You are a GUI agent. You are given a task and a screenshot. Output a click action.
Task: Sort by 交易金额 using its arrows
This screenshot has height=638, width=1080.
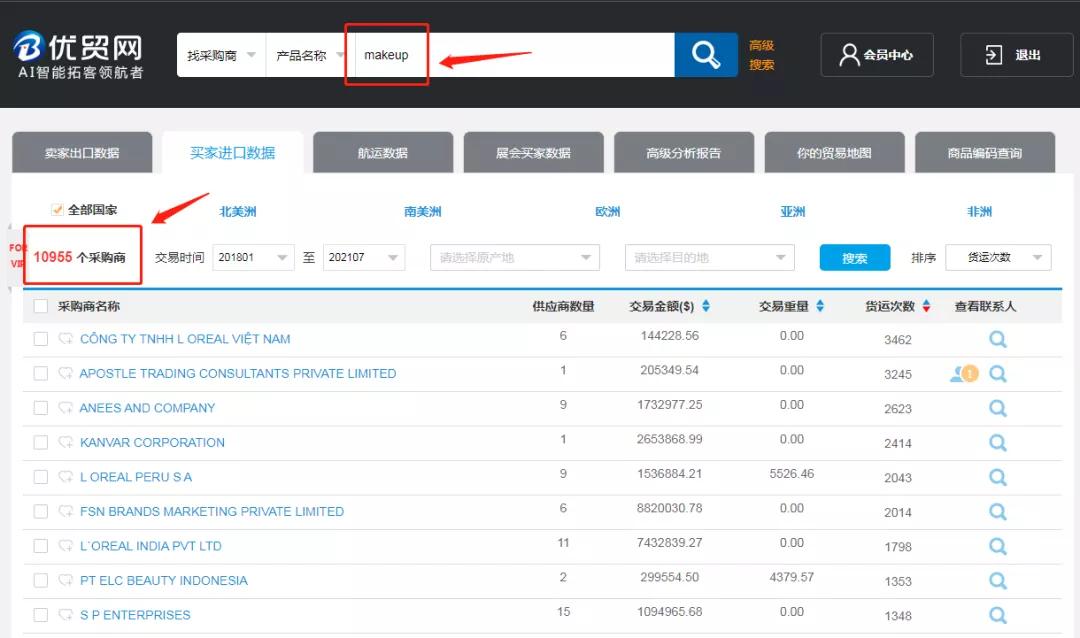point(707,305)
